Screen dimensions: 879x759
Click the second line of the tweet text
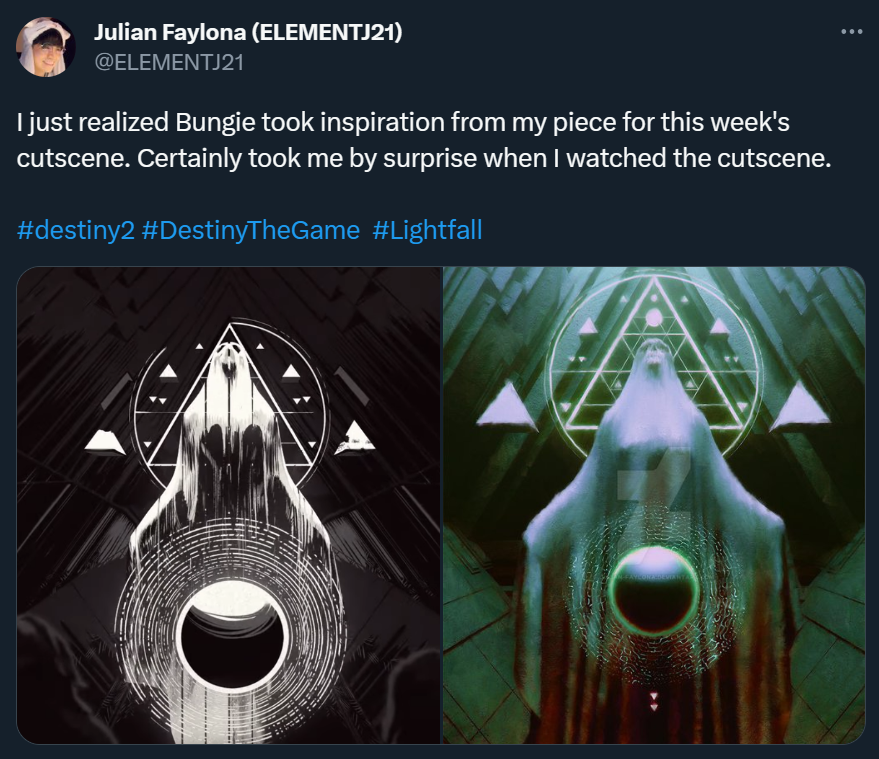tap(423, 159)
